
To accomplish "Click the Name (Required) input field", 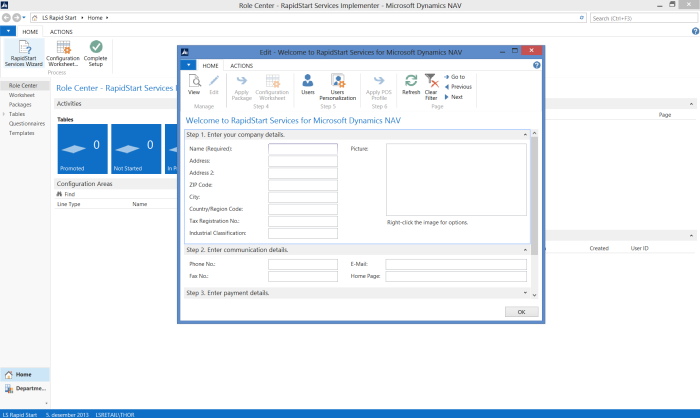I will (303, 149).
